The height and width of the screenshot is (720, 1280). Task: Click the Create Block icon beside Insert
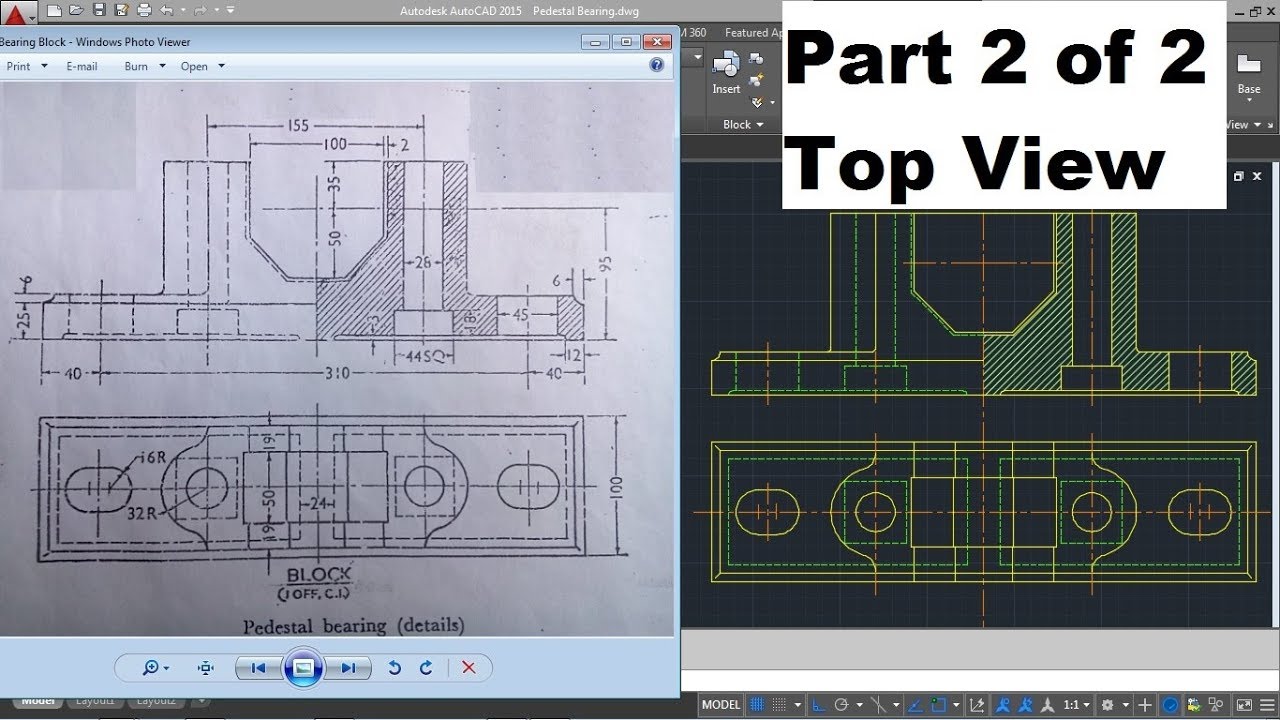(755, 60)
